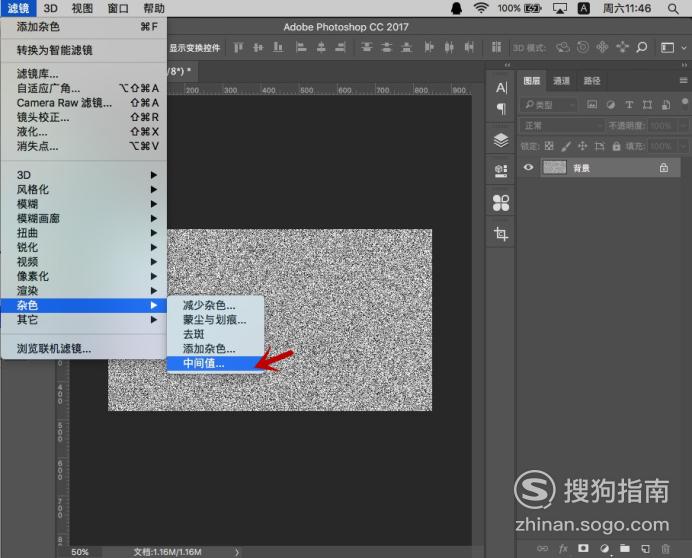Expand the 模糊画廊 submenu
The width and height of the screenshot is (692, 558).
(84, 218)
